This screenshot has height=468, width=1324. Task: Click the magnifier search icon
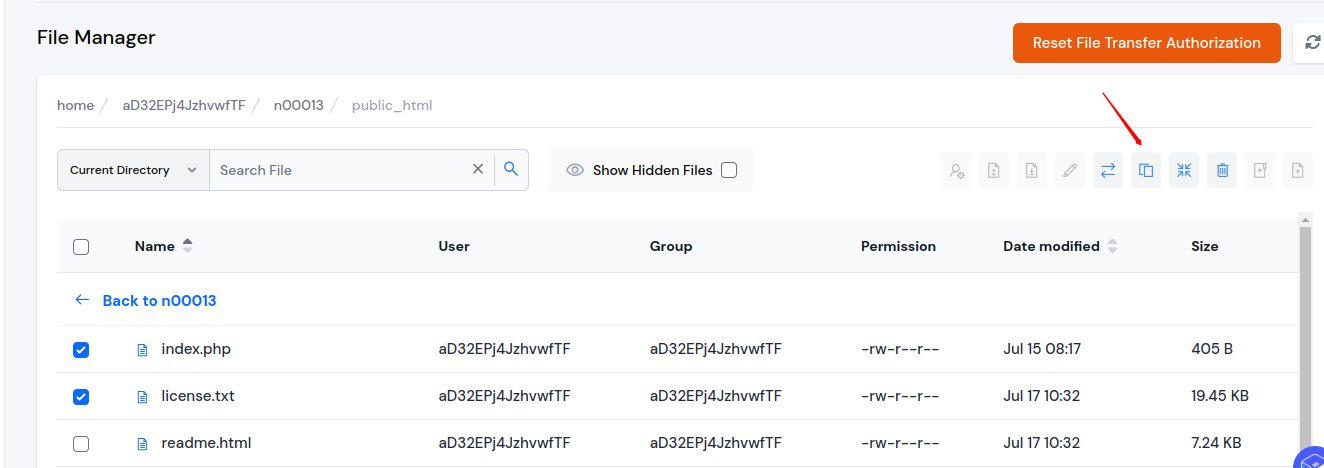pos(511,170)
